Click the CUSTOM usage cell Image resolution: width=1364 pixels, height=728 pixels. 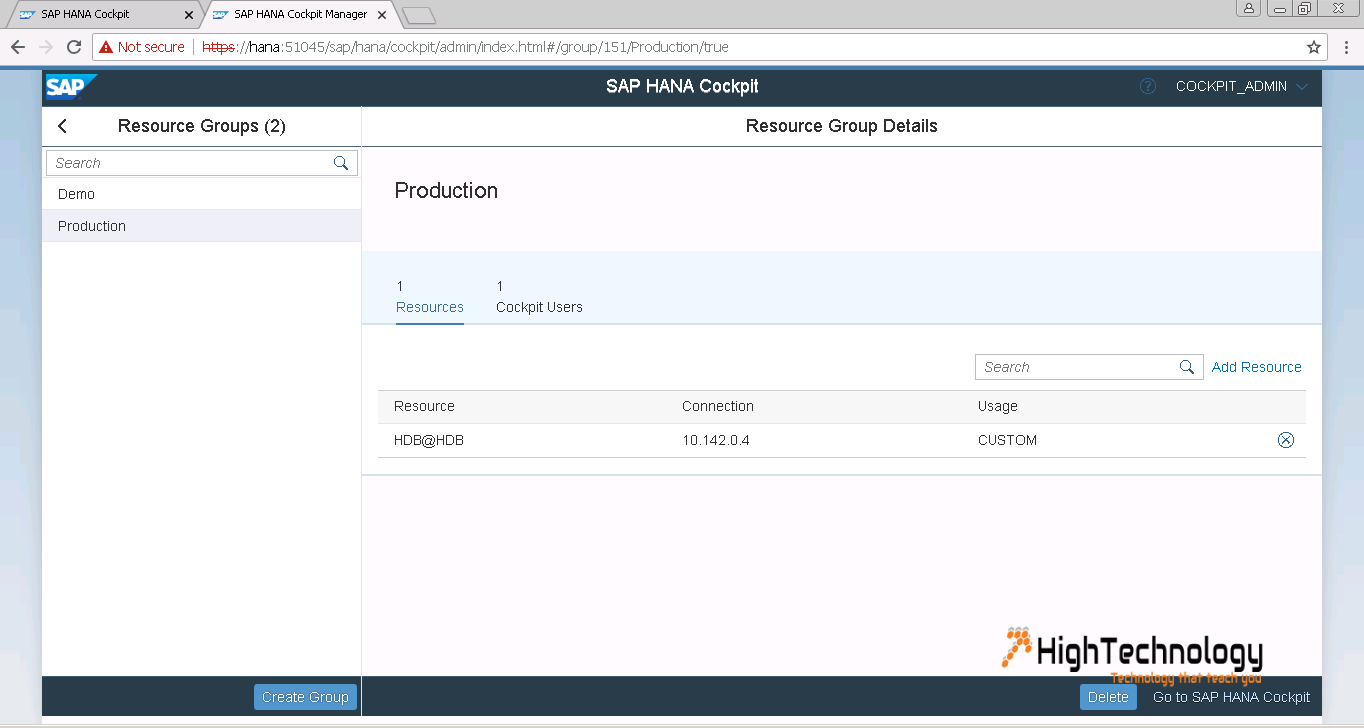1007,440
